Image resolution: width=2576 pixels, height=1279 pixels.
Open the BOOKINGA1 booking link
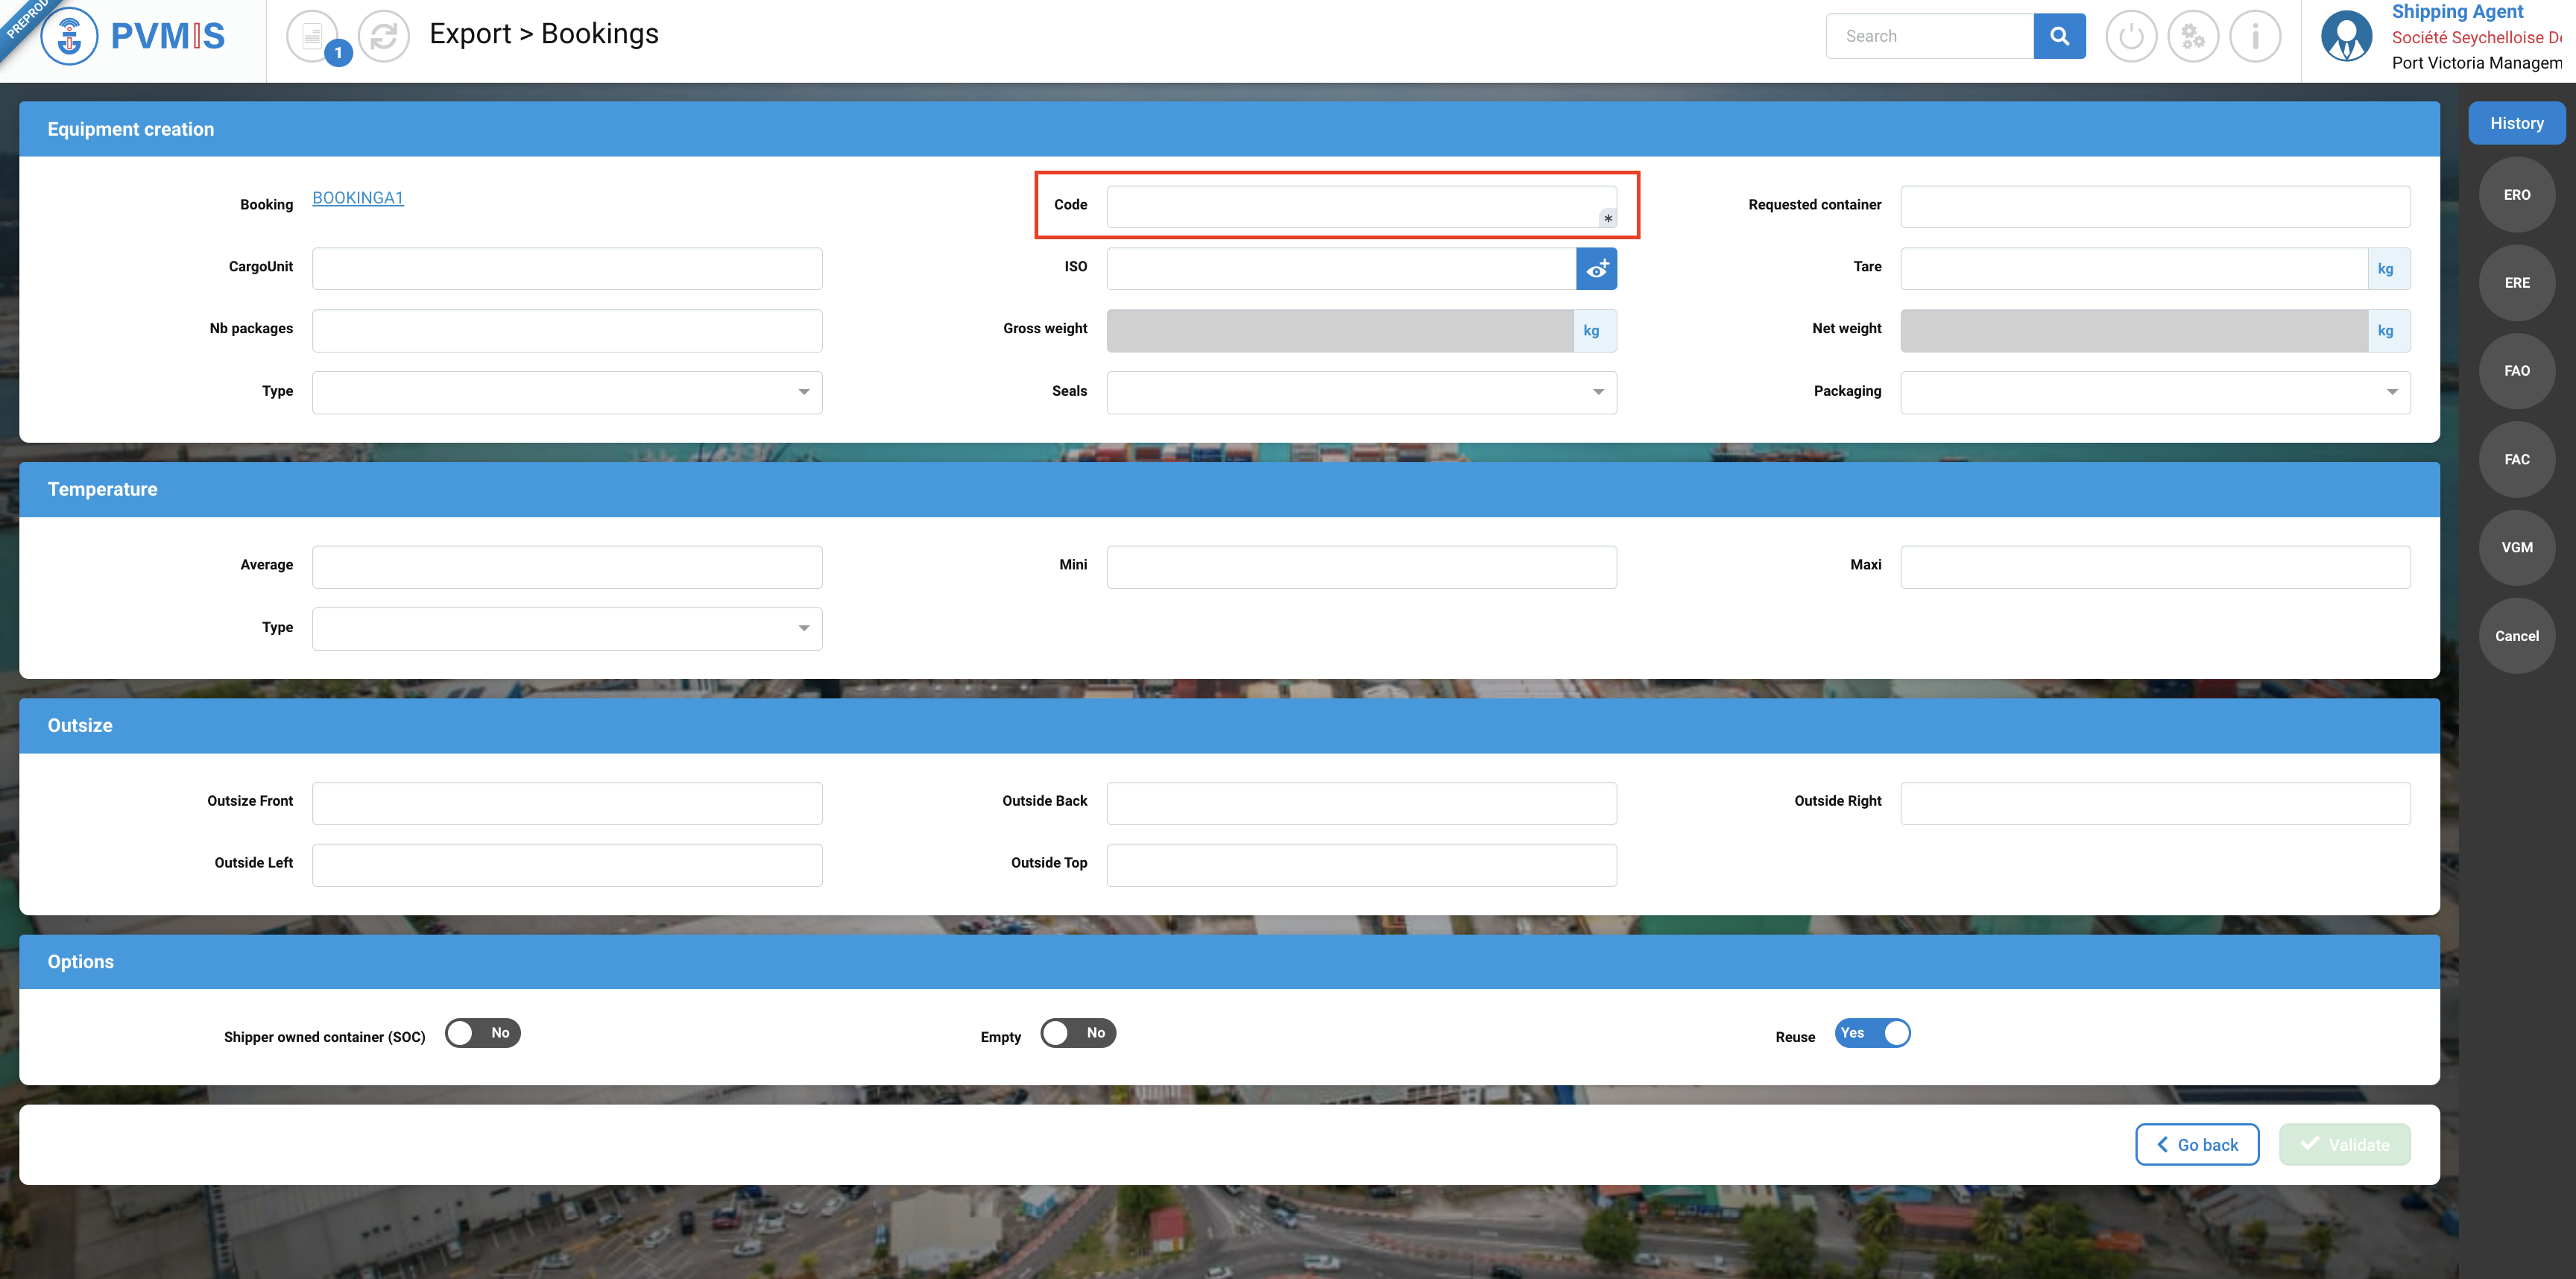point(358,198)
